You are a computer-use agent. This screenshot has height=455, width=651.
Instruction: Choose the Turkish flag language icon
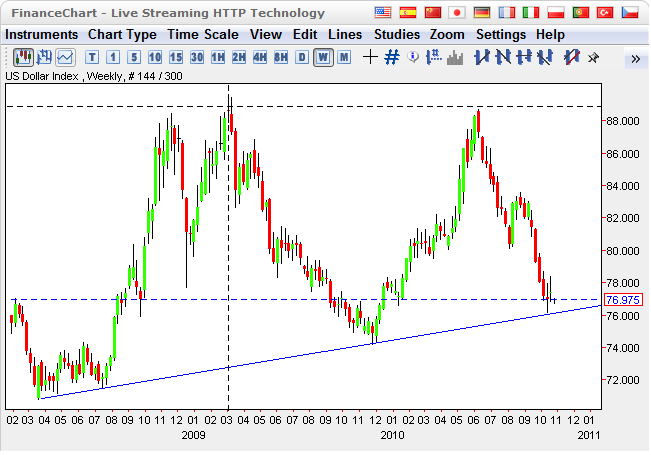pos(604,12)
